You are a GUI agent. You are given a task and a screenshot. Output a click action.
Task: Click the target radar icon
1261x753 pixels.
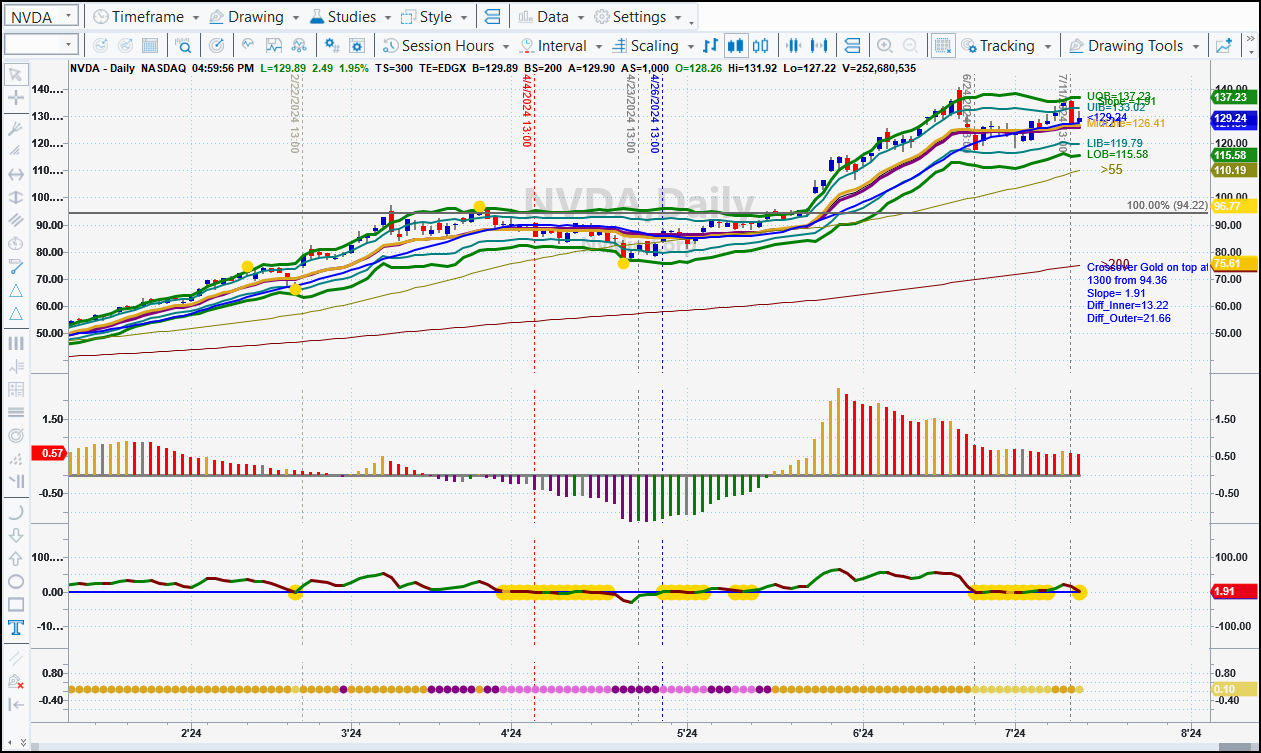point(217,46)
